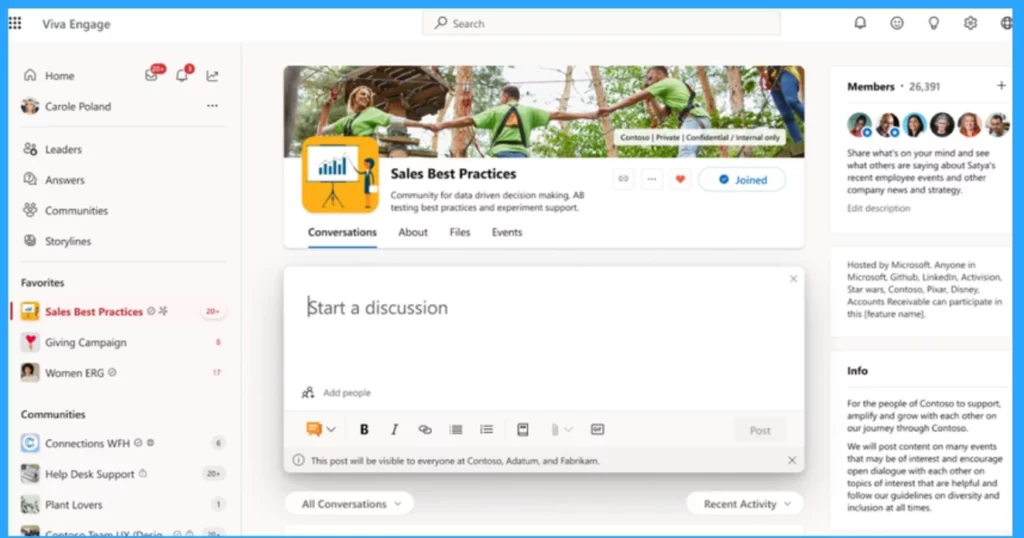Viewport: 1024px width, 538px height.
Task: Toggle bold formatting
Action: coord(364,430)
